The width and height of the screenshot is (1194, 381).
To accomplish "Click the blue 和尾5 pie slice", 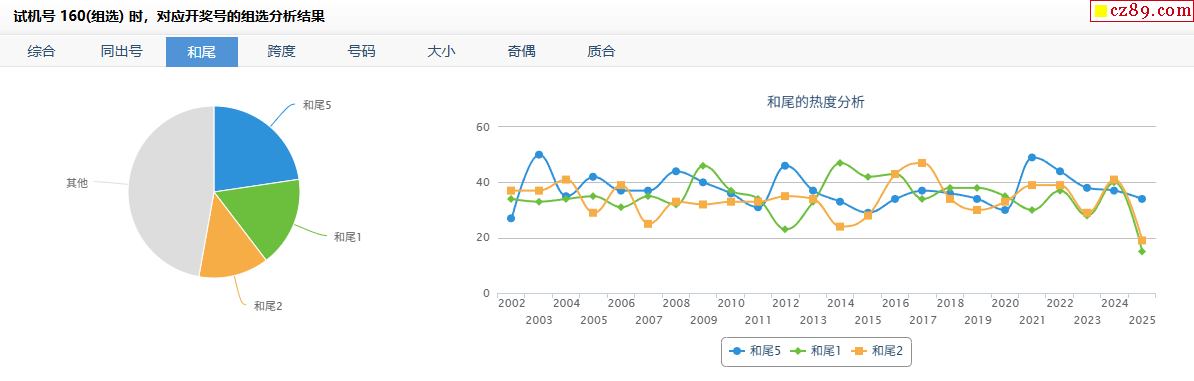I will [251, 149].
